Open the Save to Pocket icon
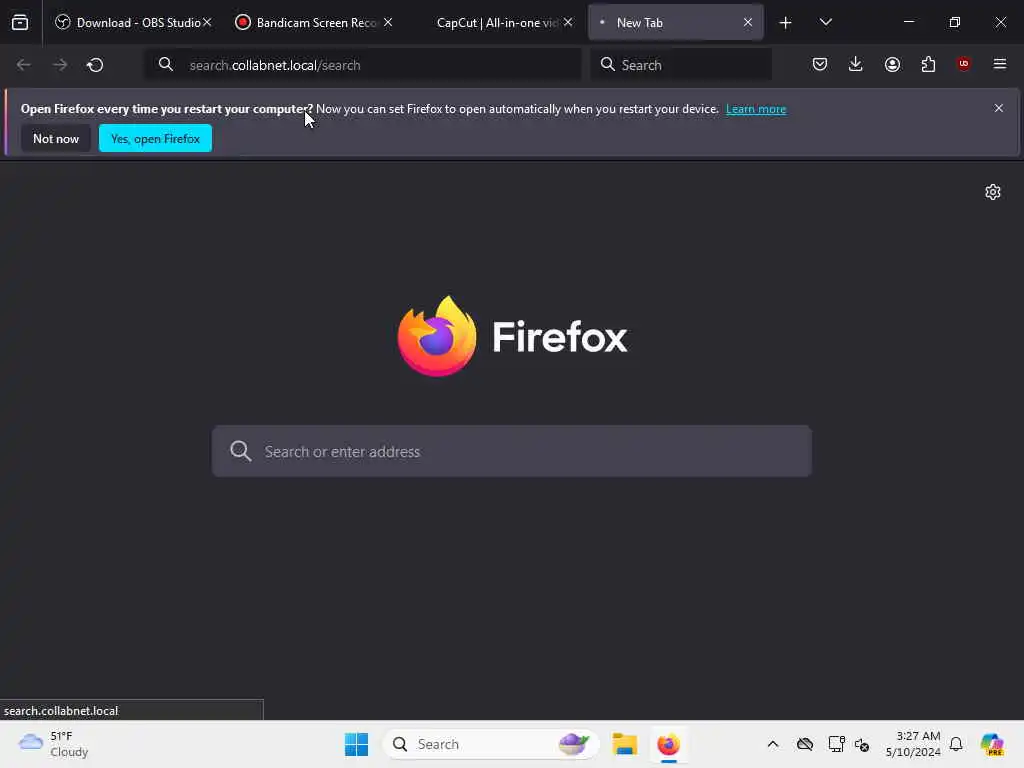Image resolution: width=1024 pixels, height=768 pixels. coord(820,64)
